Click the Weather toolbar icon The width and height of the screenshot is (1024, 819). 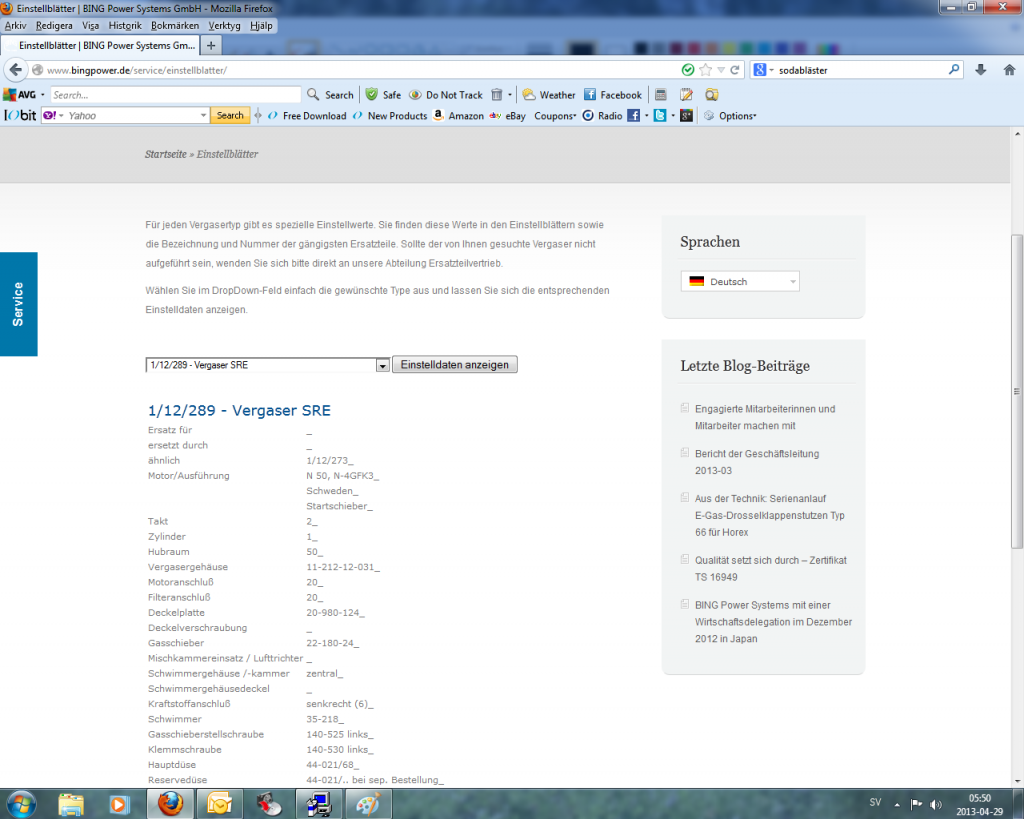548,95
